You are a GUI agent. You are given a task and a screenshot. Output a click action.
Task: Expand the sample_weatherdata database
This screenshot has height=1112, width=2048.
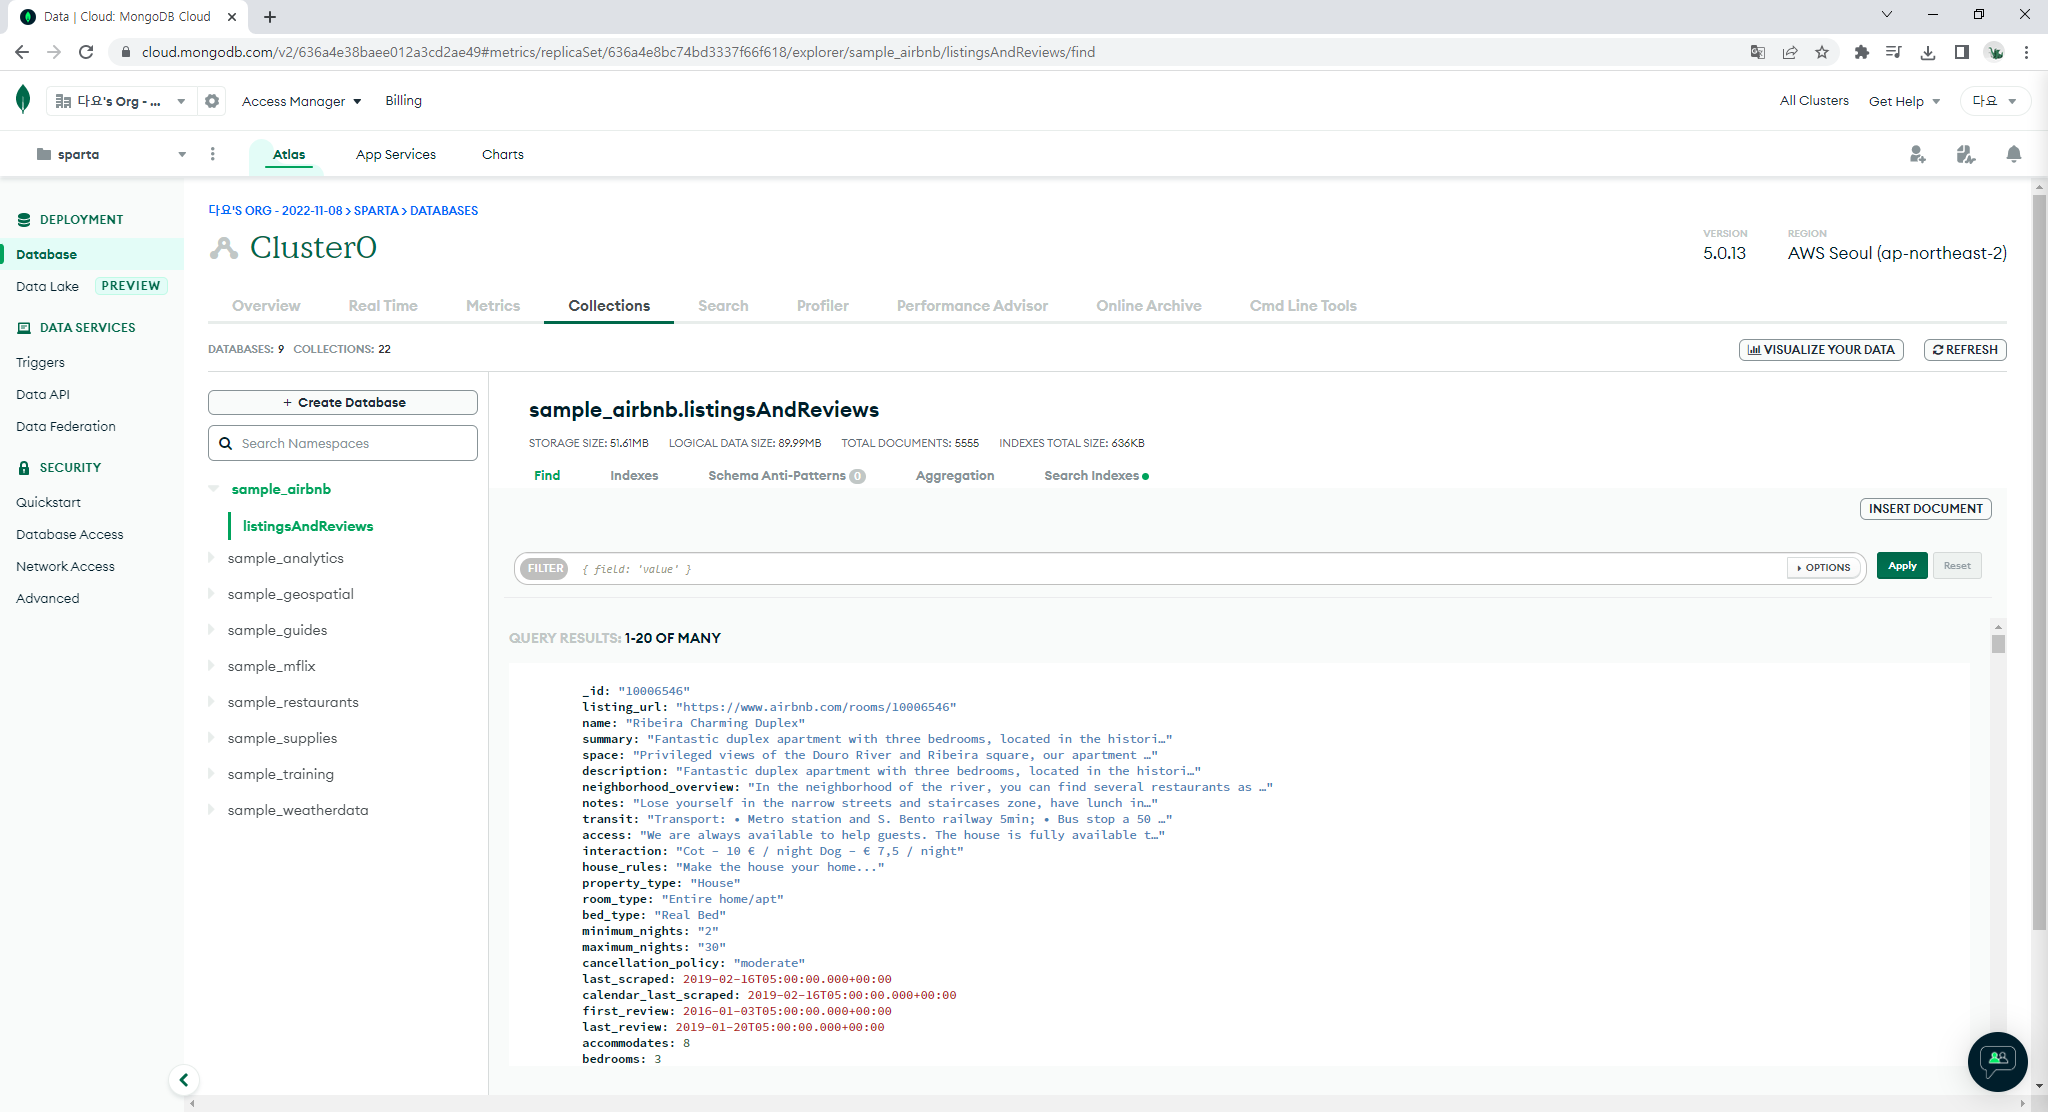click(211, 810)
